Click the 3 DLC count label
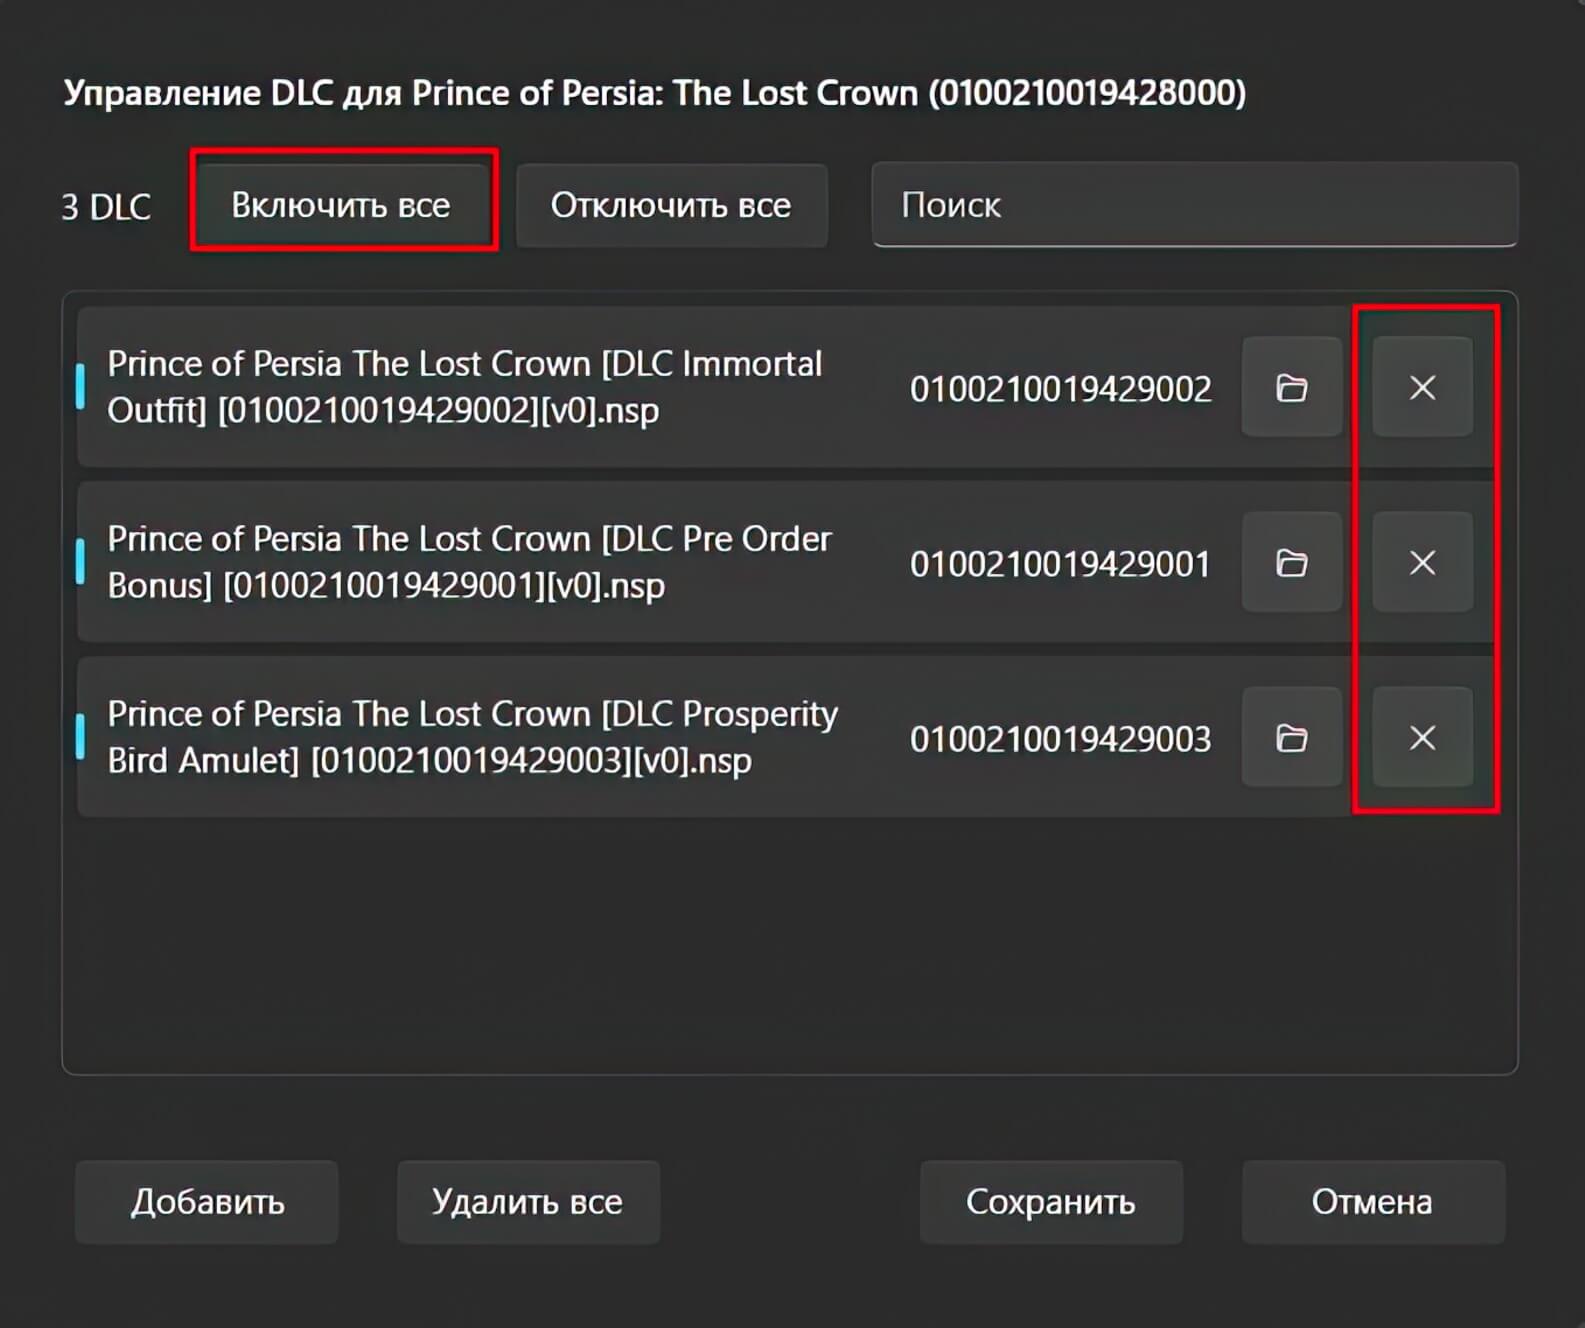The height and width of the screenshot is (1328, 1585). pos(106,207)
